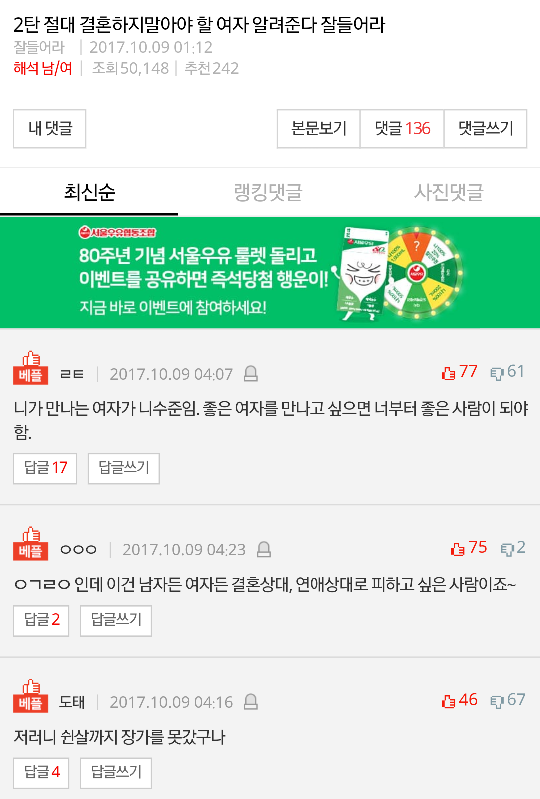Click the 댓글쓰기 button

pos(485,128)
